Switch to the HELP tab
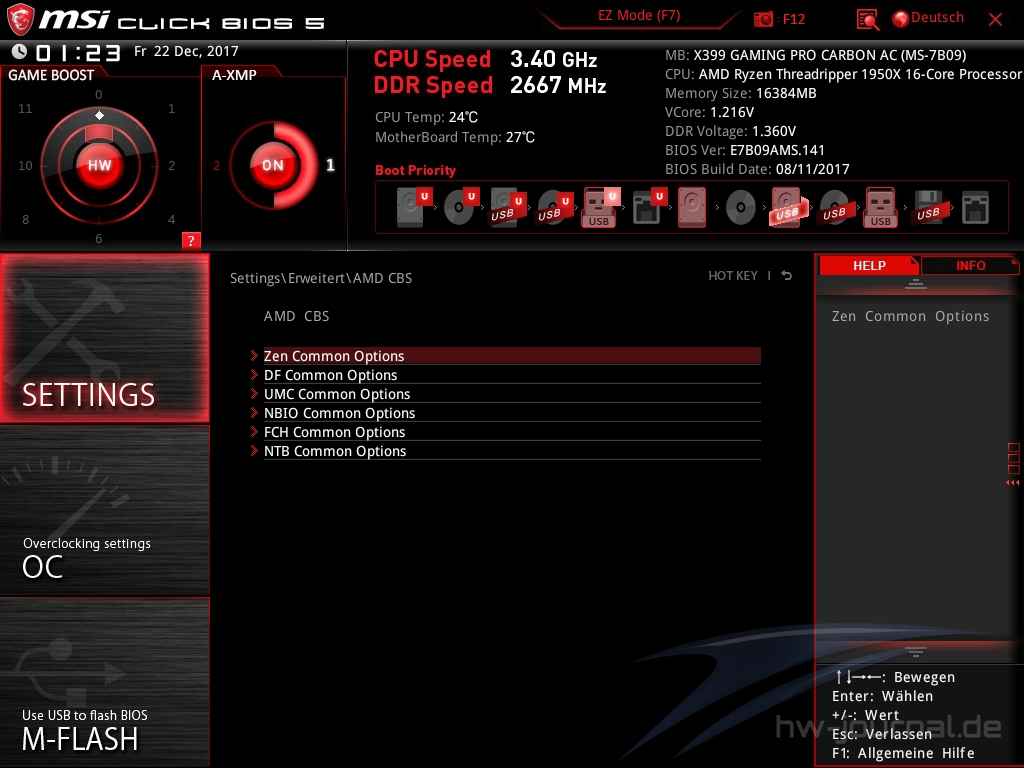Viewport: 1024px width, 768px height. click(869, 266)
